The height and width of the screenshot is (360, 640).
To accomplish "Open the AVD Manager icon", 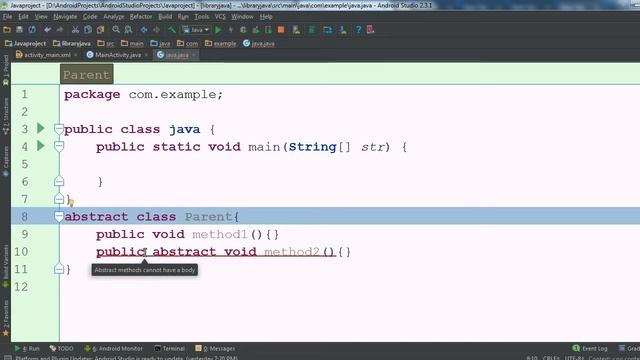I will [x=296, y=30].
